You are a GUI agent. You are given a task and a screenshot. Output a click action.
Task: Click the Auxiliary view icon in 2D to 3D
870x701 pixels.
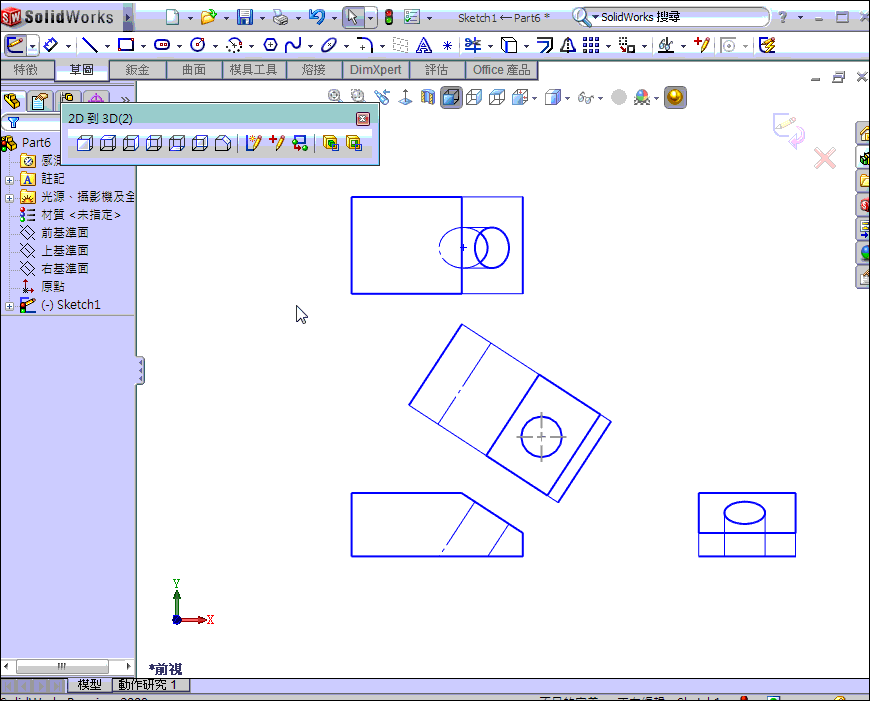(x=223, y=144)
